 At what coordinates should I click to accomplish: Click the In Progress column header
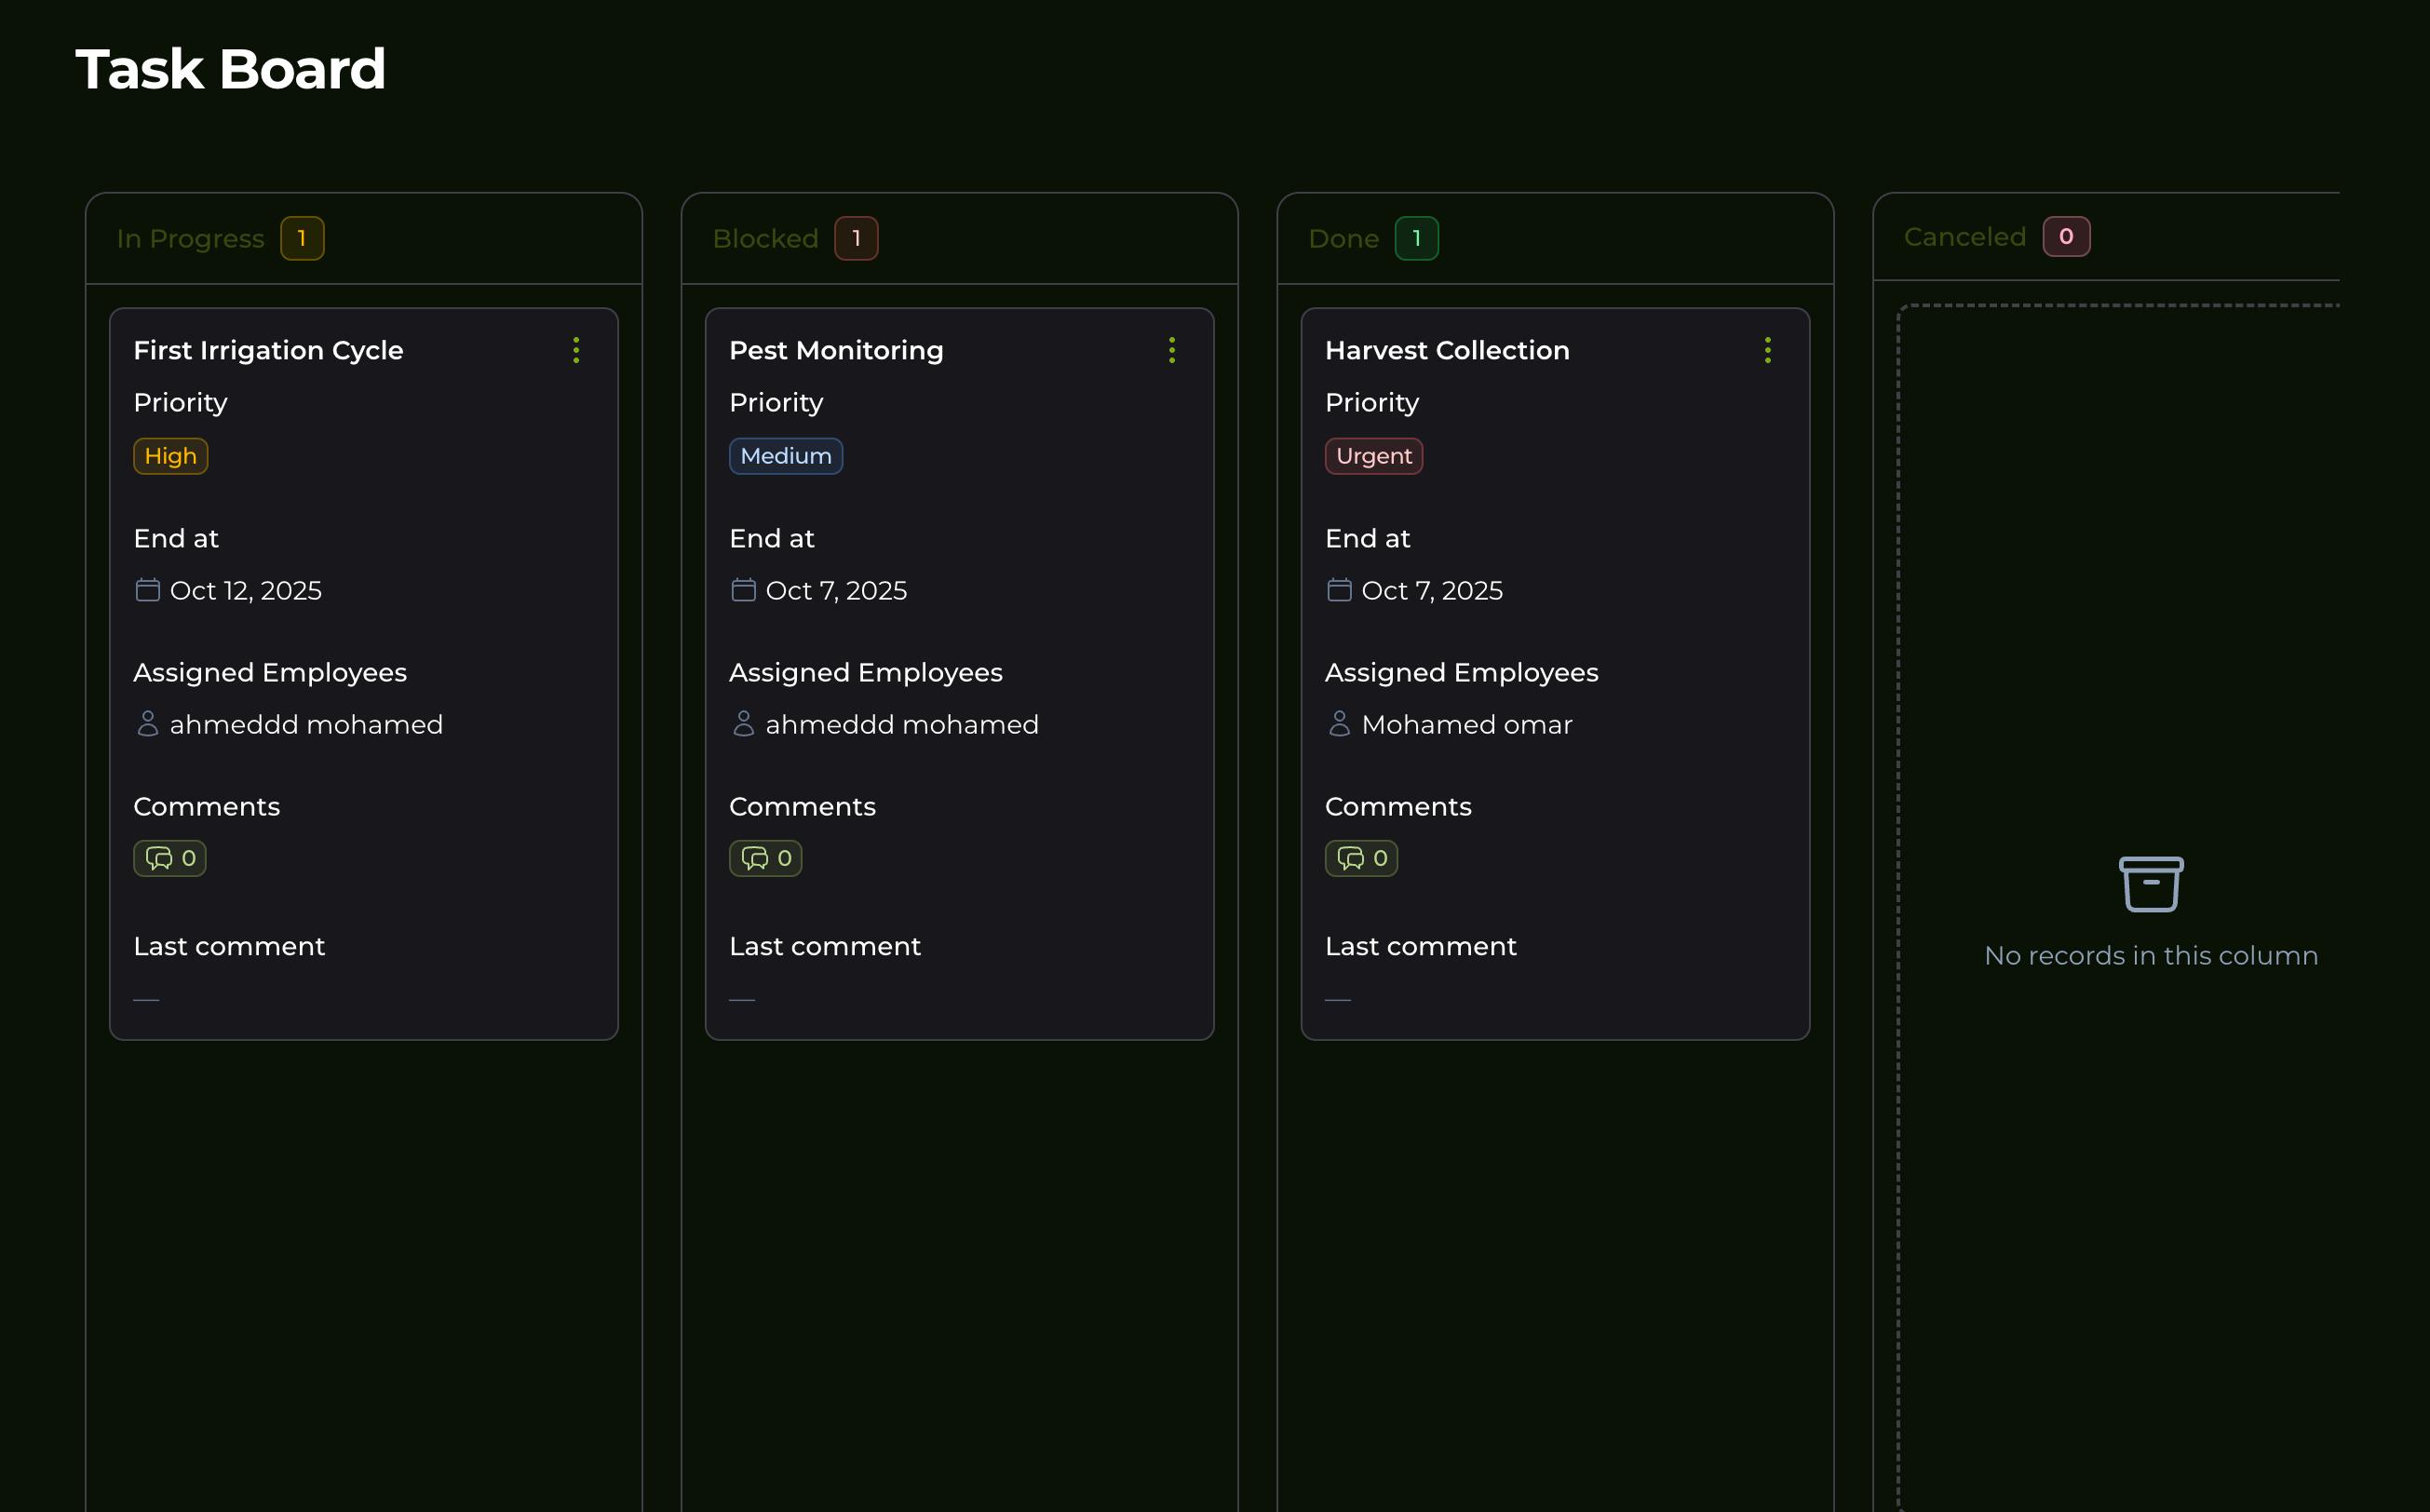coord(191,238)
